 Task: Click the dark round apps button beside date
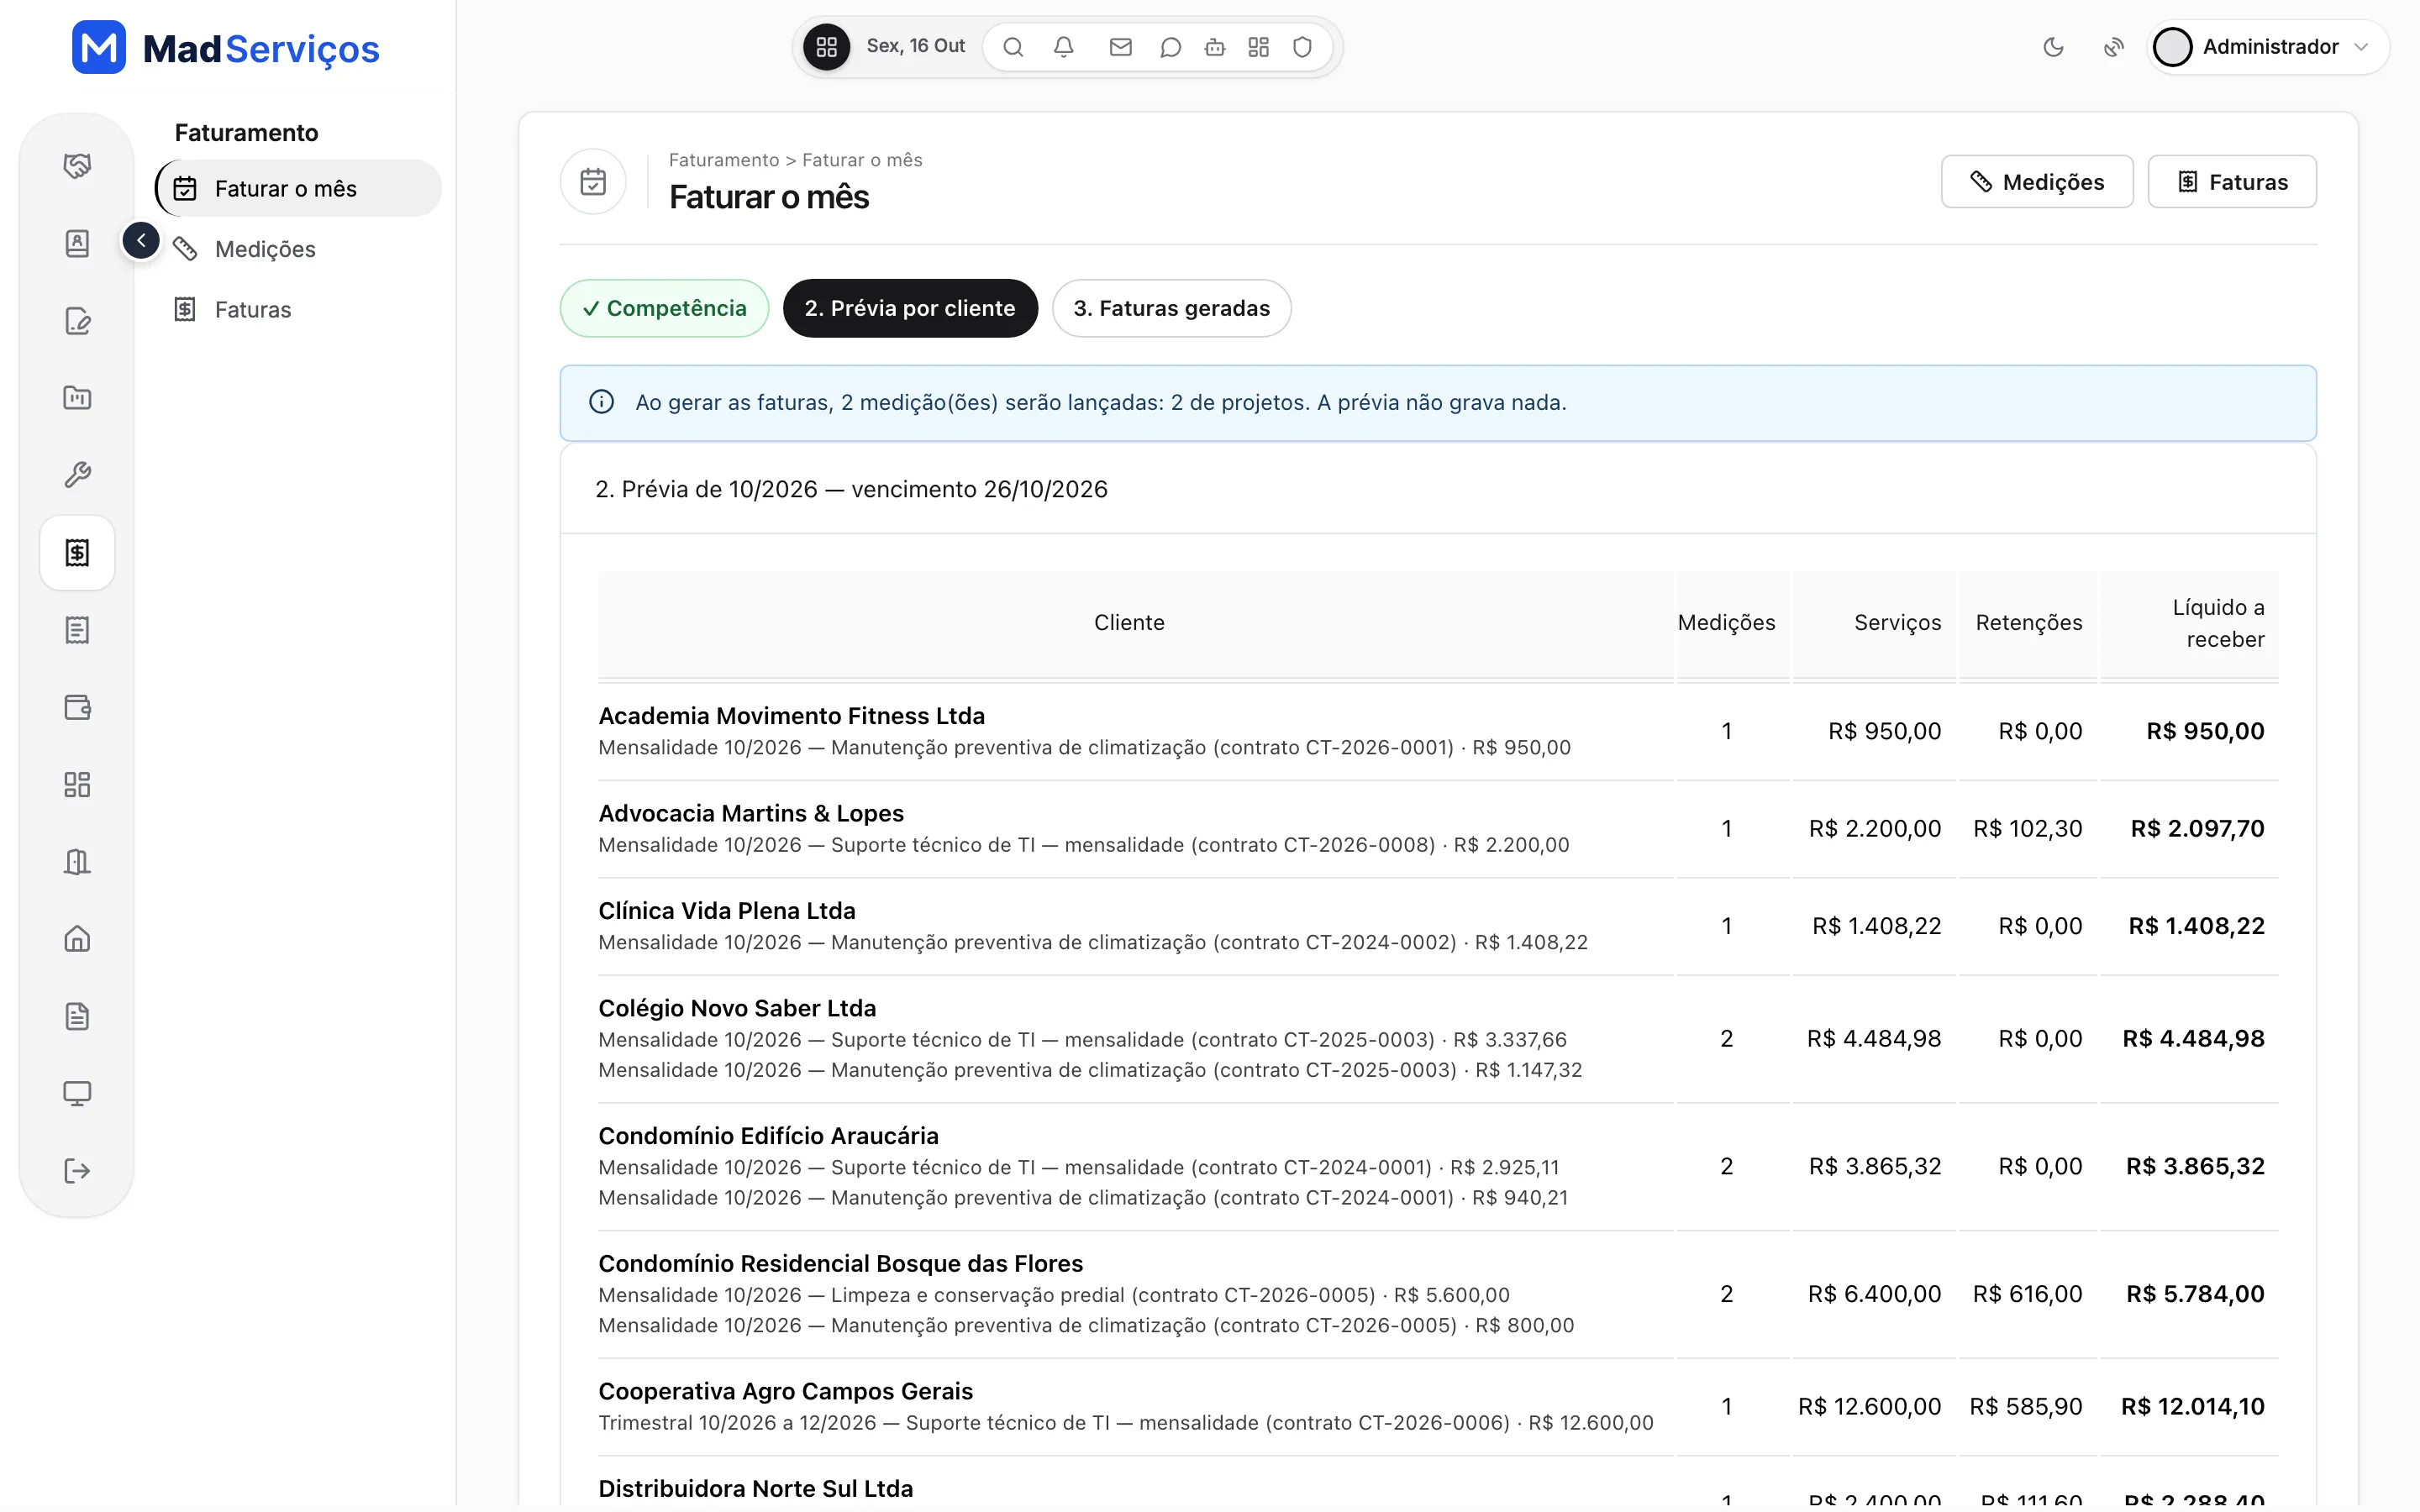tap(826, 47)
